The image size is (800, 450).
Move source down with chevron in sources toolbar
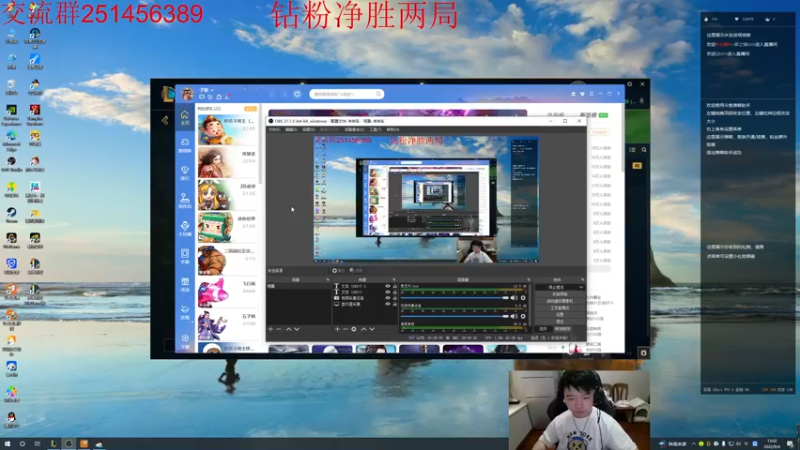[372, 329]
